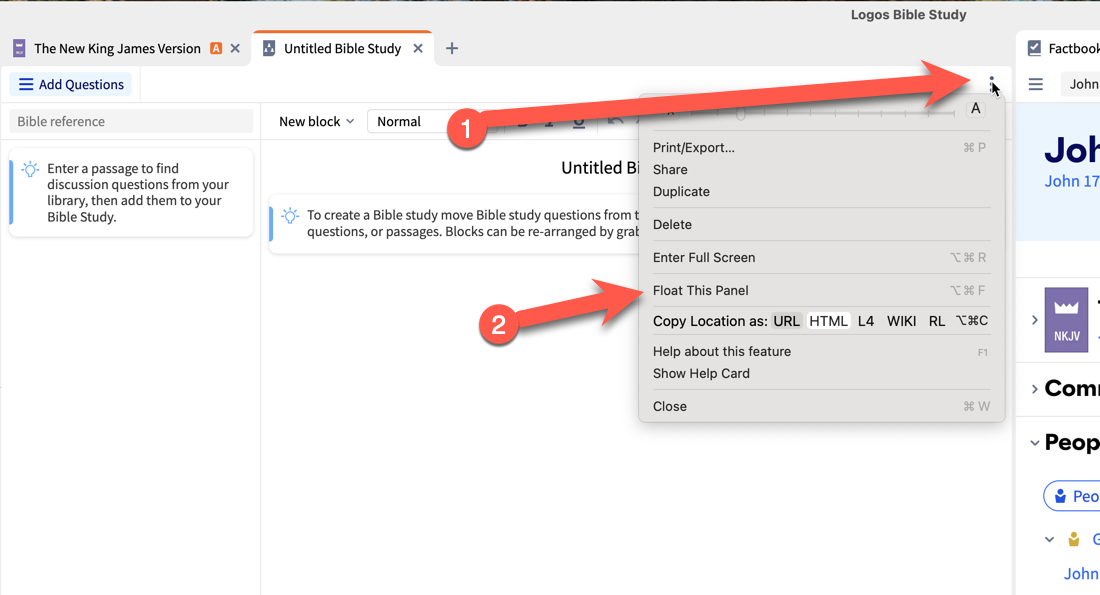This screenshot has width=1100, height=595.
Task: Set copy location format to L4
Action: click(x=866, y=321)
